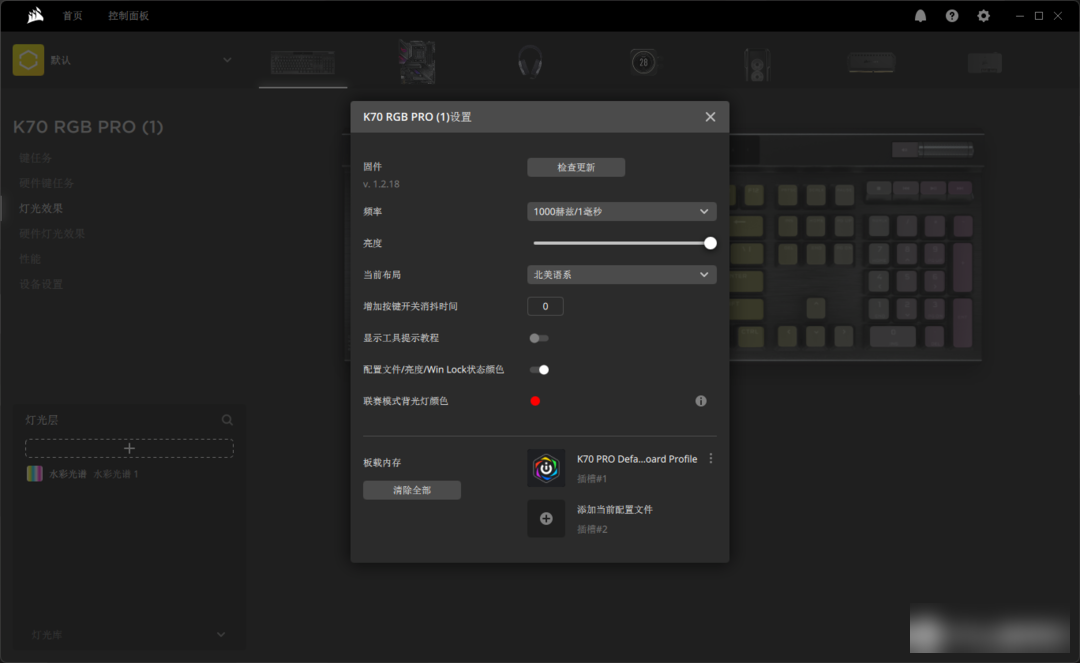The width and height of the screenshot is (1080, 663).
Task: Click the 插槽#2 slot label
Action: [x=592, y=529]
